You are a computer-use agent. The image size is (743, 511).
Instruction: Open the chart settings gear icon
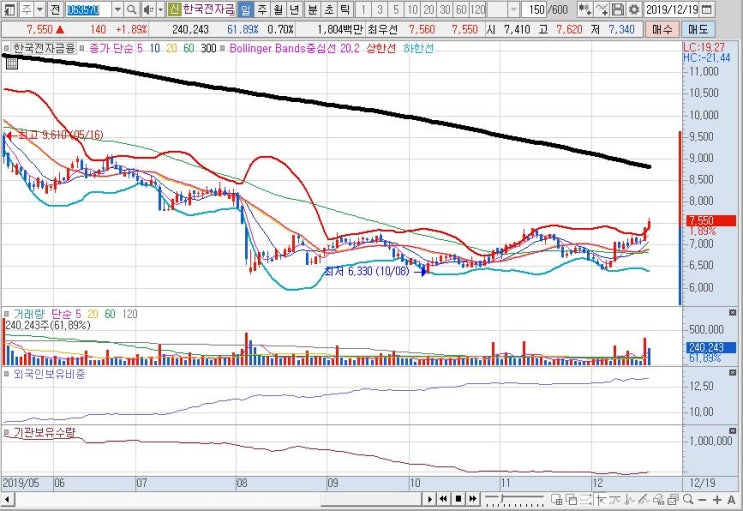[x=634, y=9]
